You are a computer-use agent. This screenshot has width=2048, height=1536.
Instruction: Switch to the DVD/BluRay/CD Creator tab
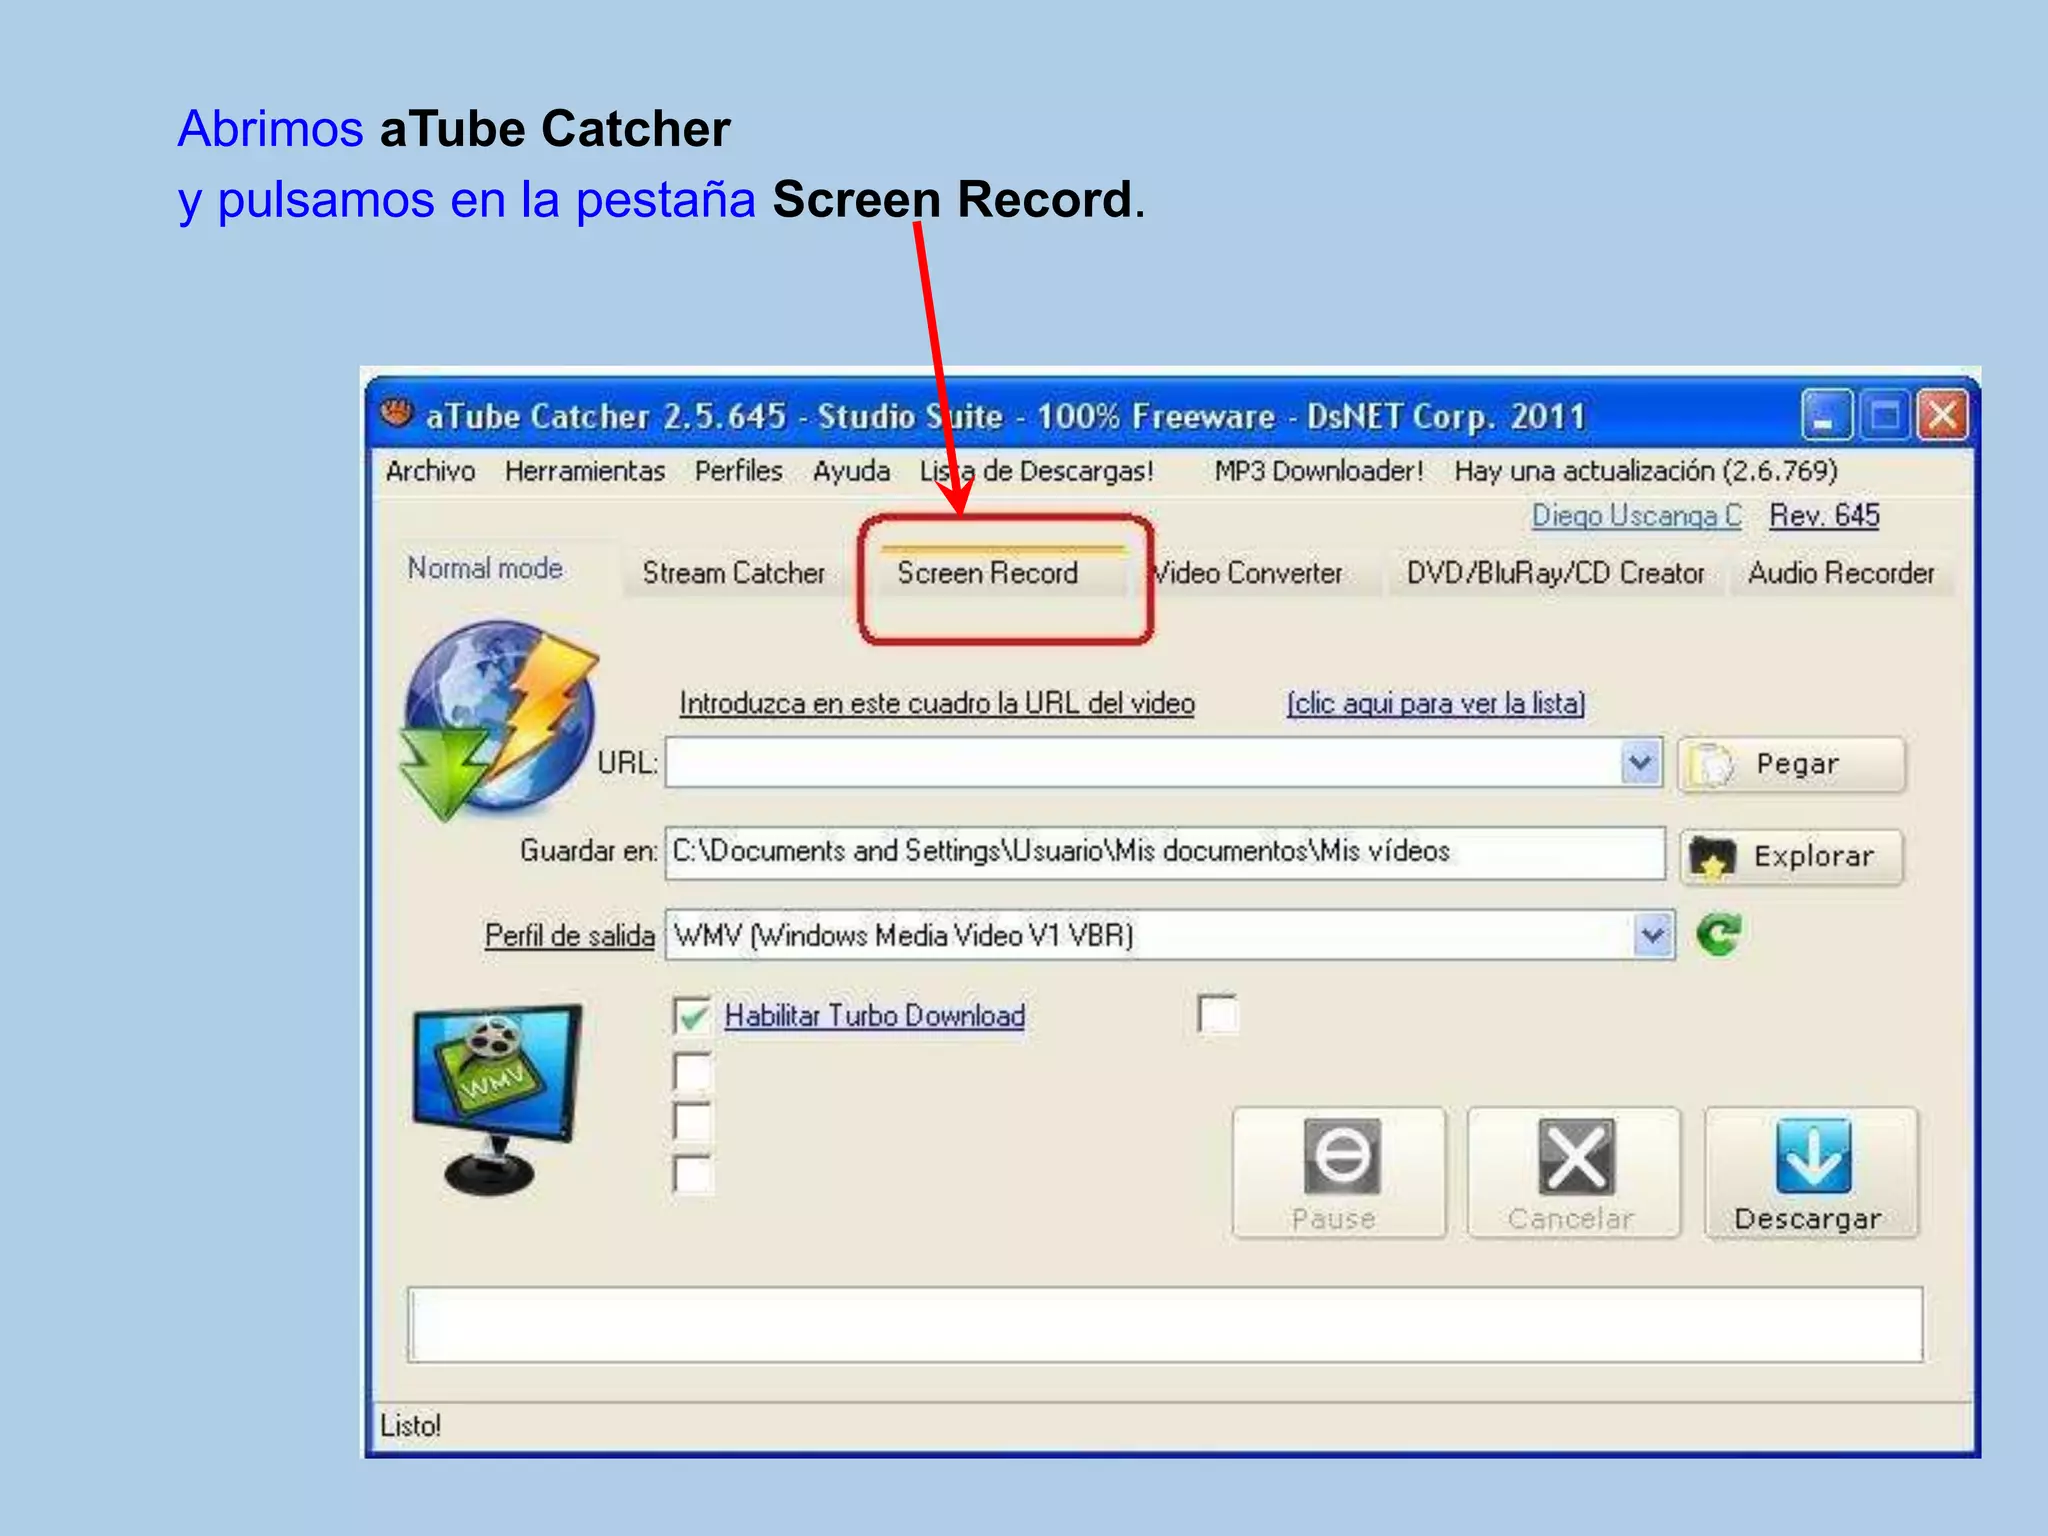click(1555, 573)
